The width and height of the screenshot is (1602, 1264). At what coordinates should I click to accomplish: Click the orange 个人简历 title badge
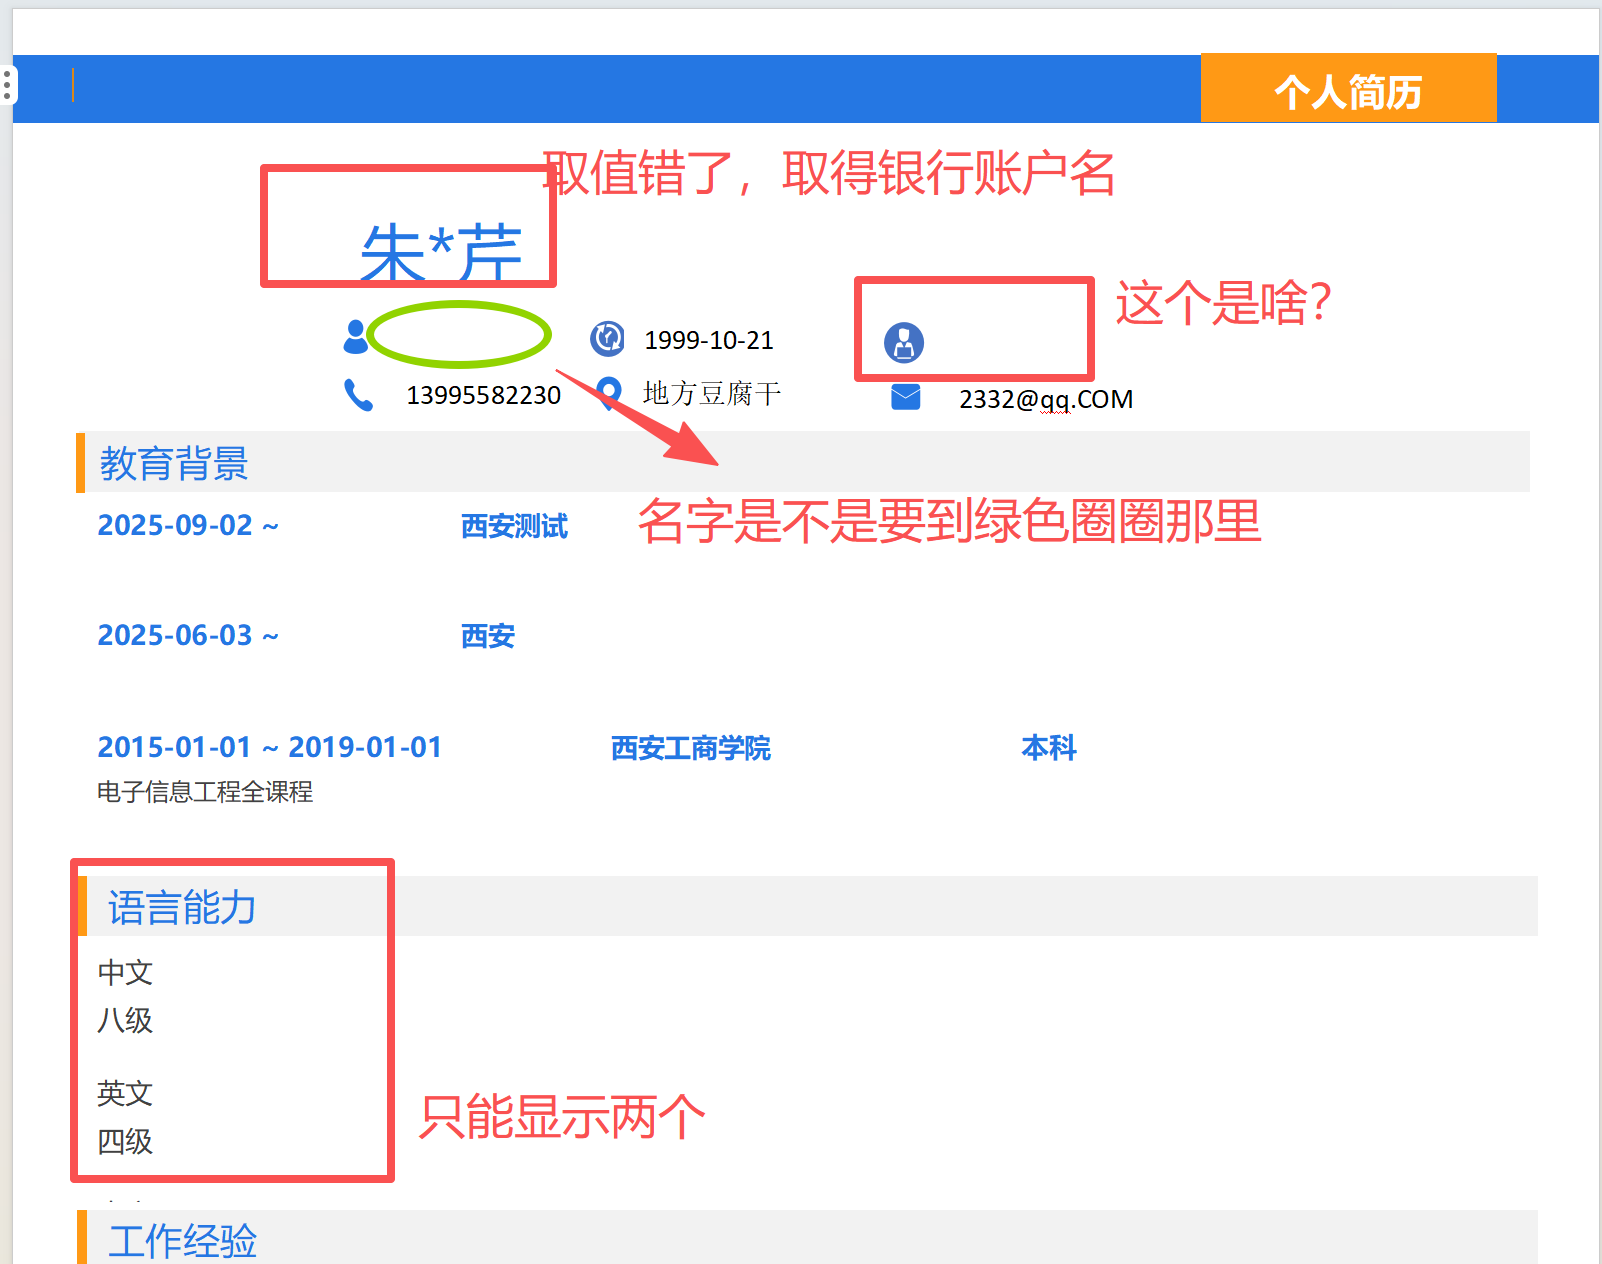[1347, 90]
